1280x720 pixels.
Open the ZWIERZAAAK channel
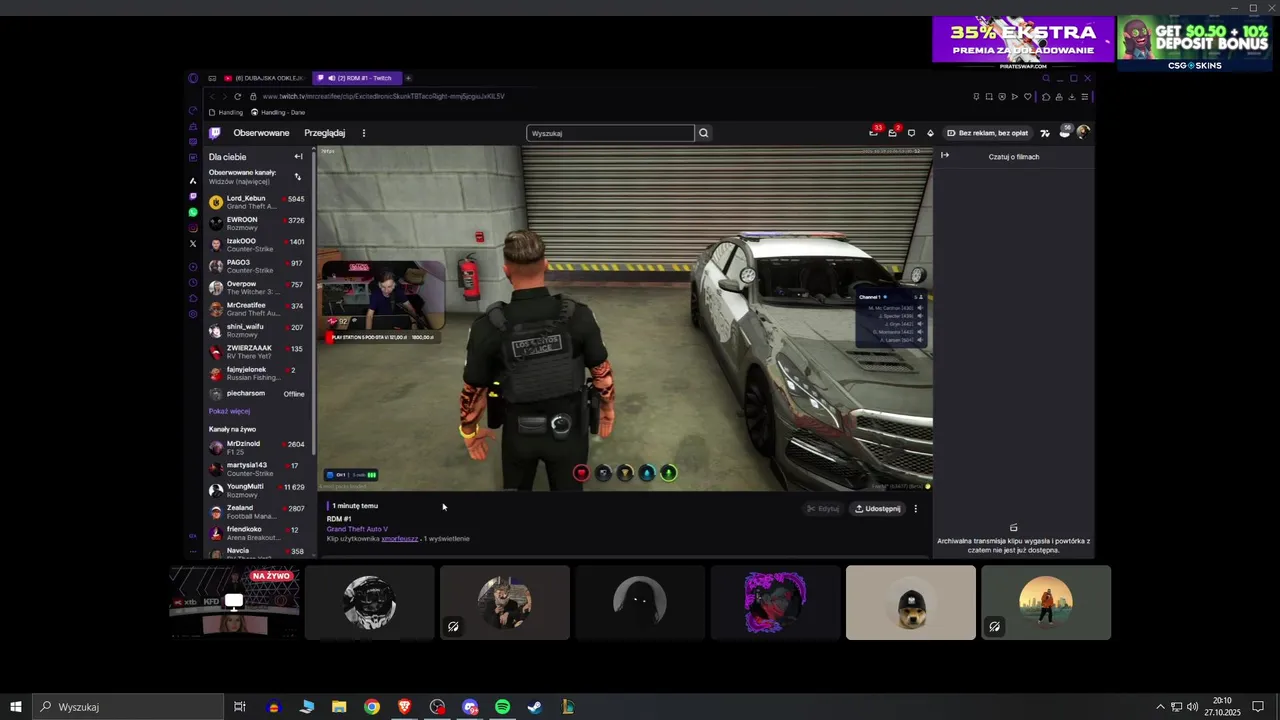[258, 352]
